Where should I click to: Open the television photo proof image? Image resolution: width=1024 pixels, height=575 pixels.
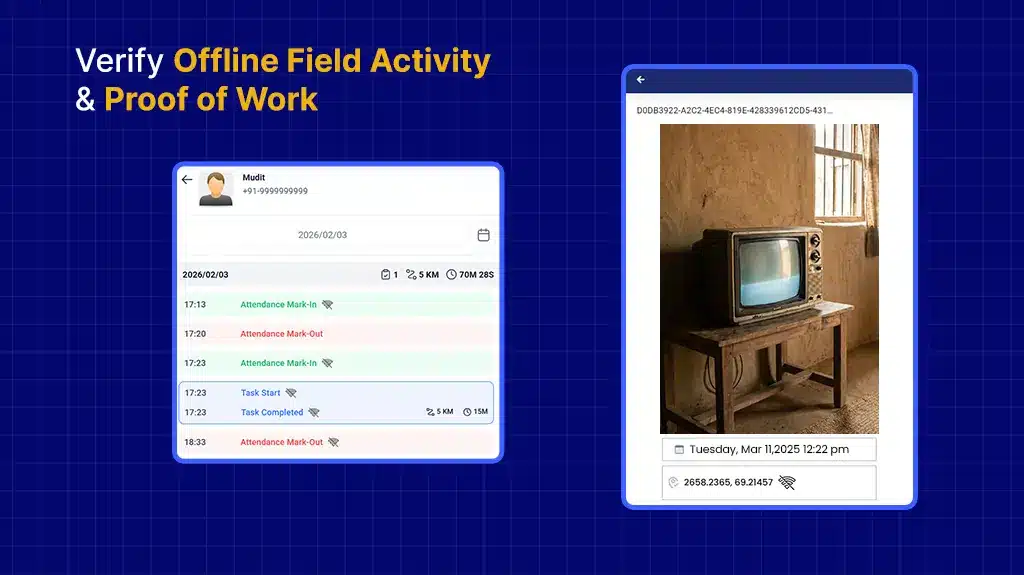click(x=769, y=279)
